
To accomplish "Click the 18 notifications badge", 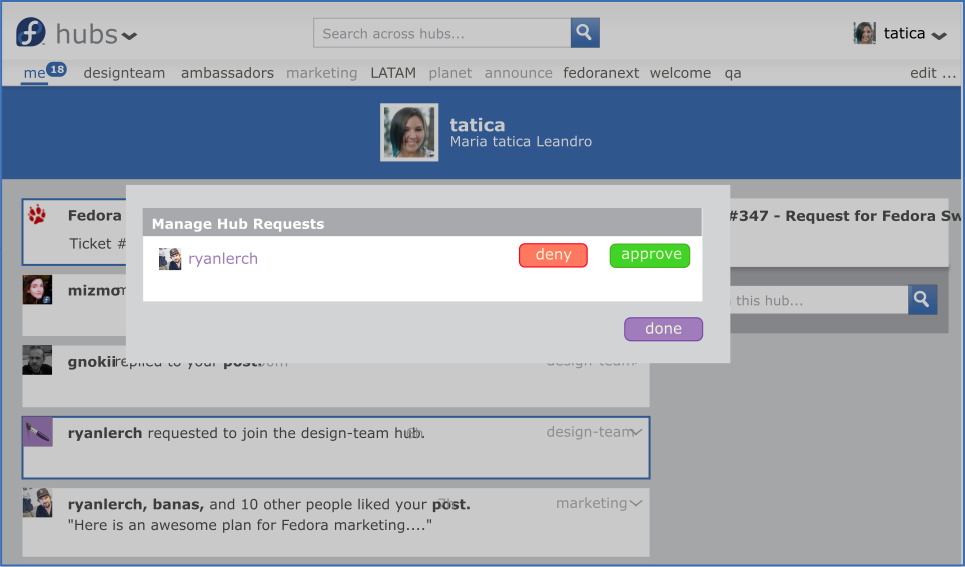I will 57,70.
